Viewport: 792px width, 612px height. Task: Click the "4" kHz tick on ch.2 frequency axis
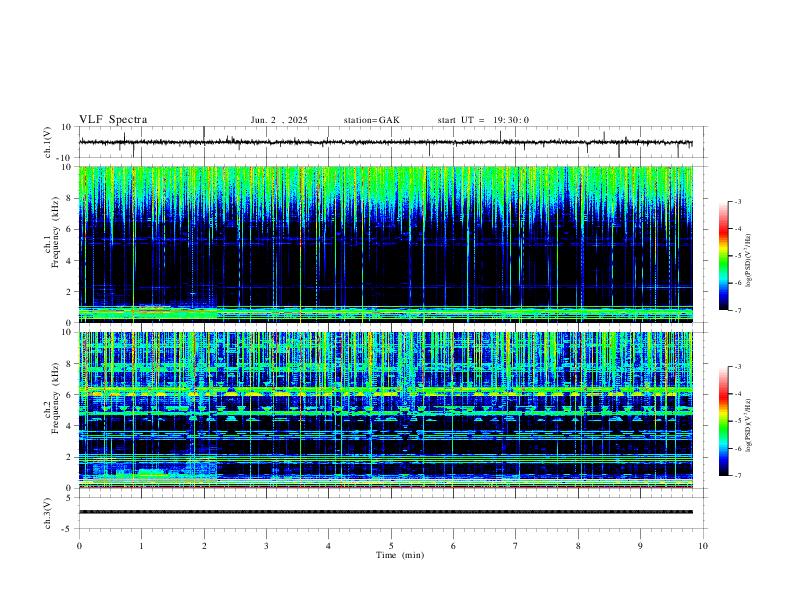click(69, 426)
